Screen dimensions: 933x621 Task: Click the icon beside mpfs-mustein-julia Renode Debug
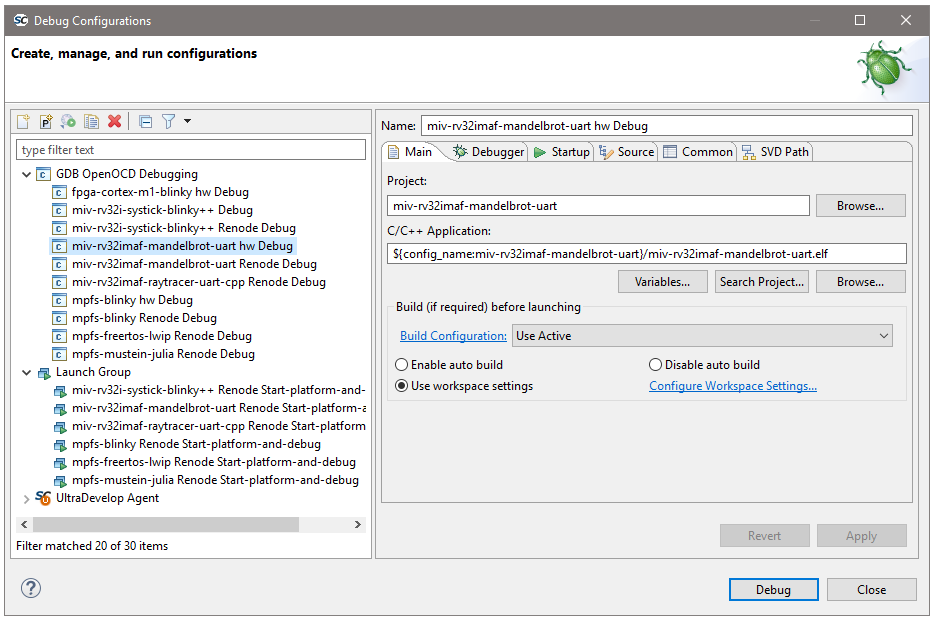click(x=59, y=355)
